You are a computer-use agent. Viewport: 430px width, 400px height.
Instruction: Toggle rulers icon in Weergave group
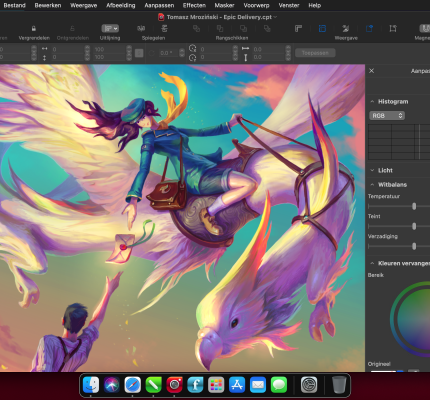click(298, 29)
